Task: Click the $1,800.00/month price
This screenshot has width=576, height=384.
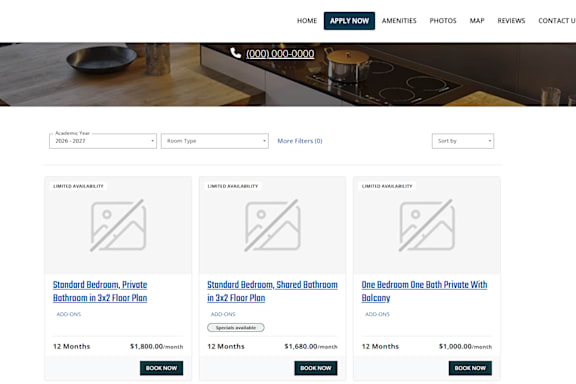Action: point(156,346)
